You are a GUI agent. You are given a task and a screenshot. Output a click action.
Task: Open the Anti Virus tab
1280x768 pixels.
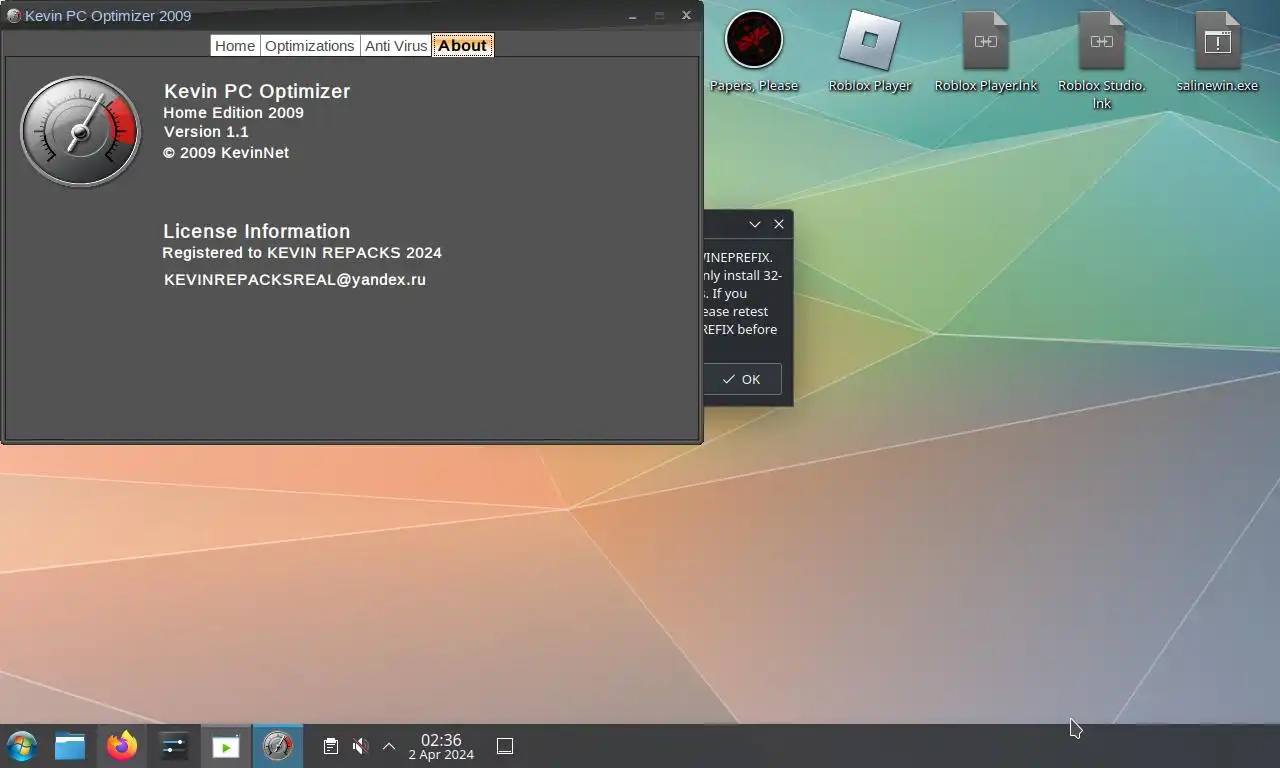click(x=396, y=46)
